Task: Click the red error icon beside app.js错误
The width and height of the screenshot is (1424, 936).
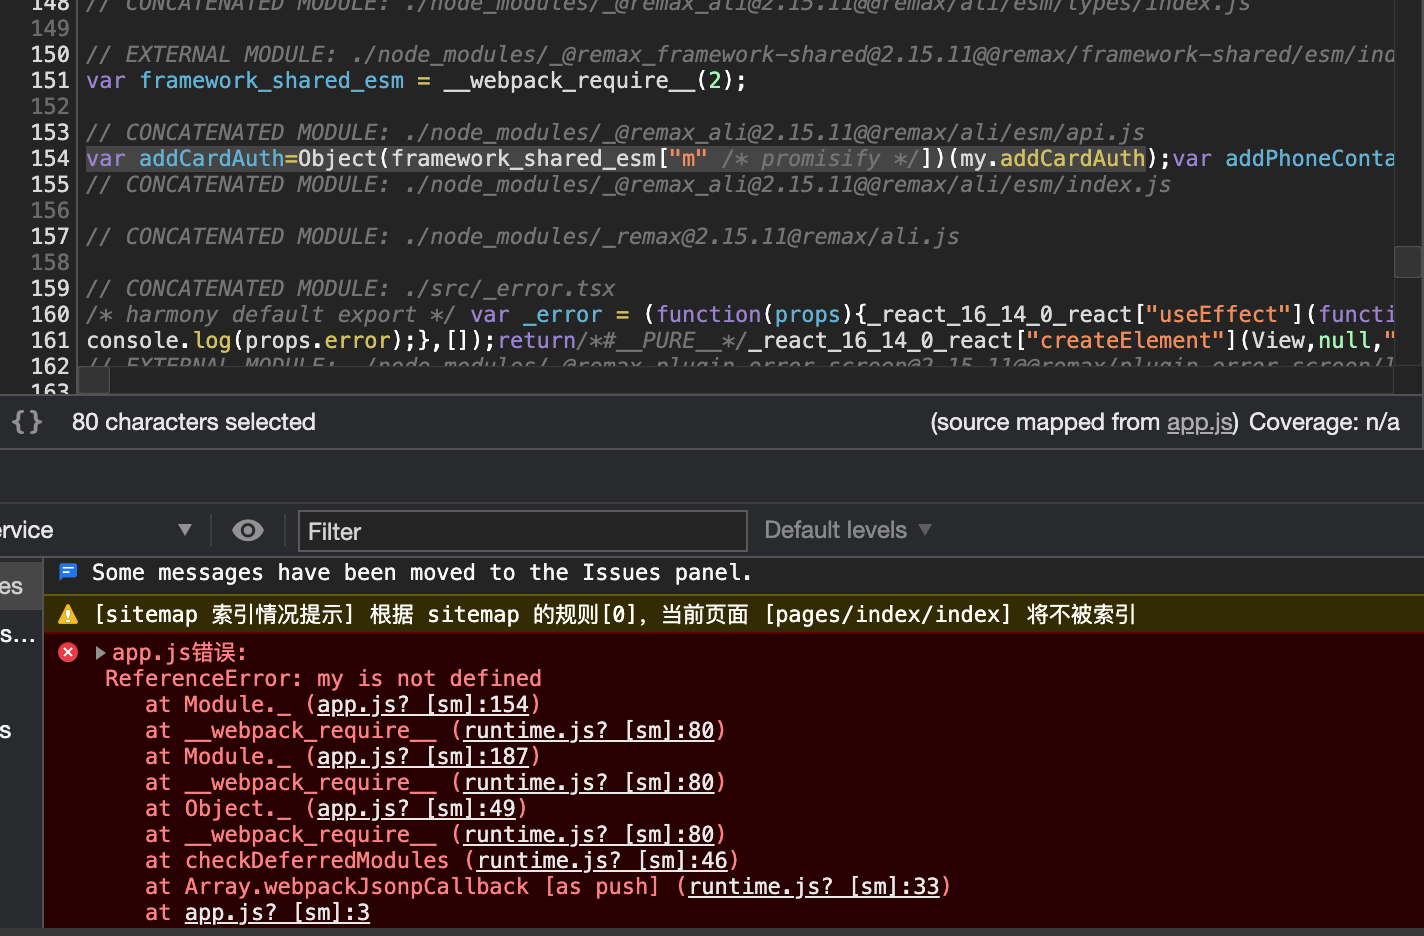Action: click(x=68, y=652)
